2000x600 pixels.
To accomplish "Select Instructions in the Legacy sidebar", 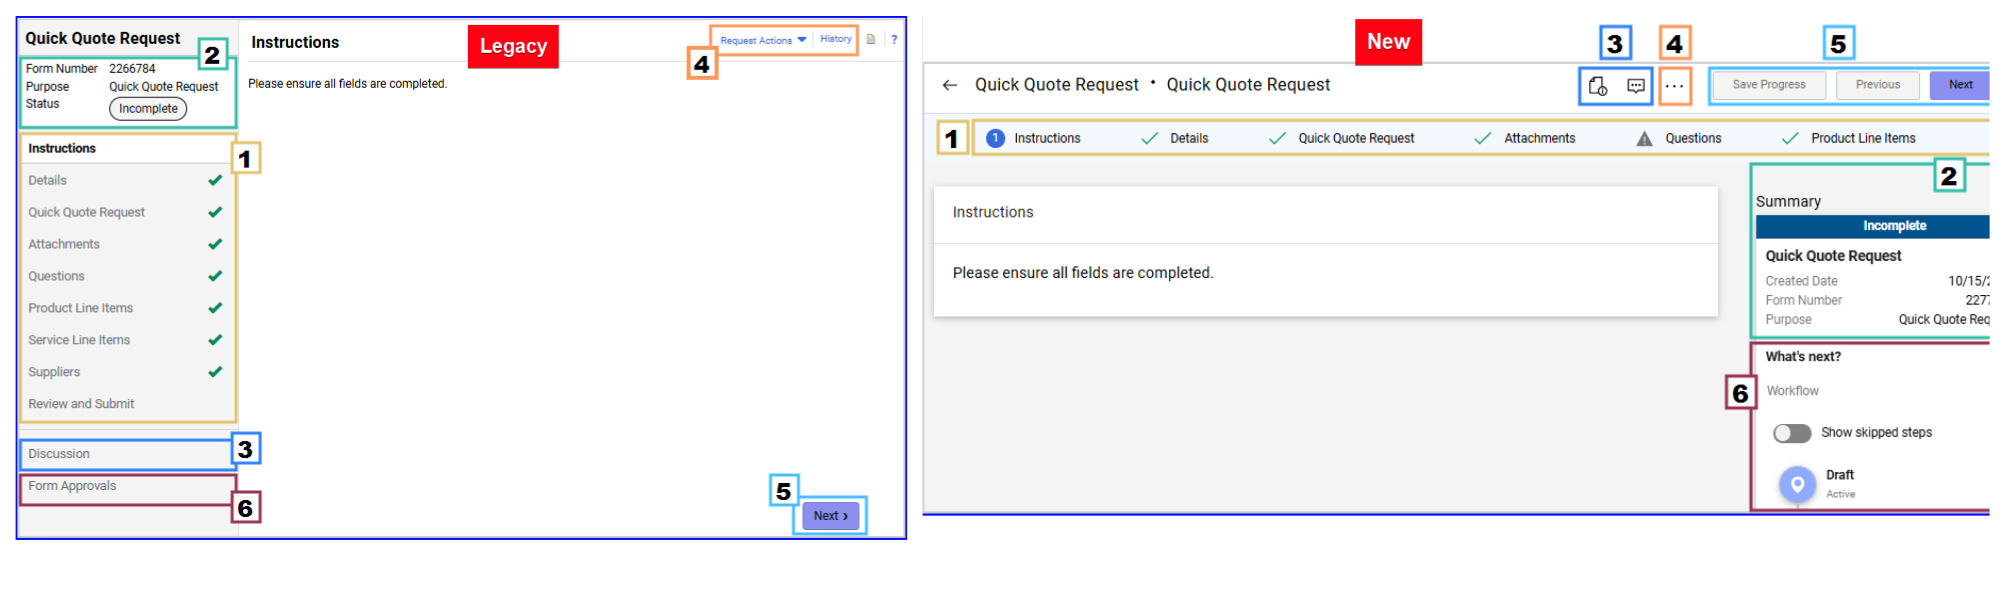I will tap(126, 148).
